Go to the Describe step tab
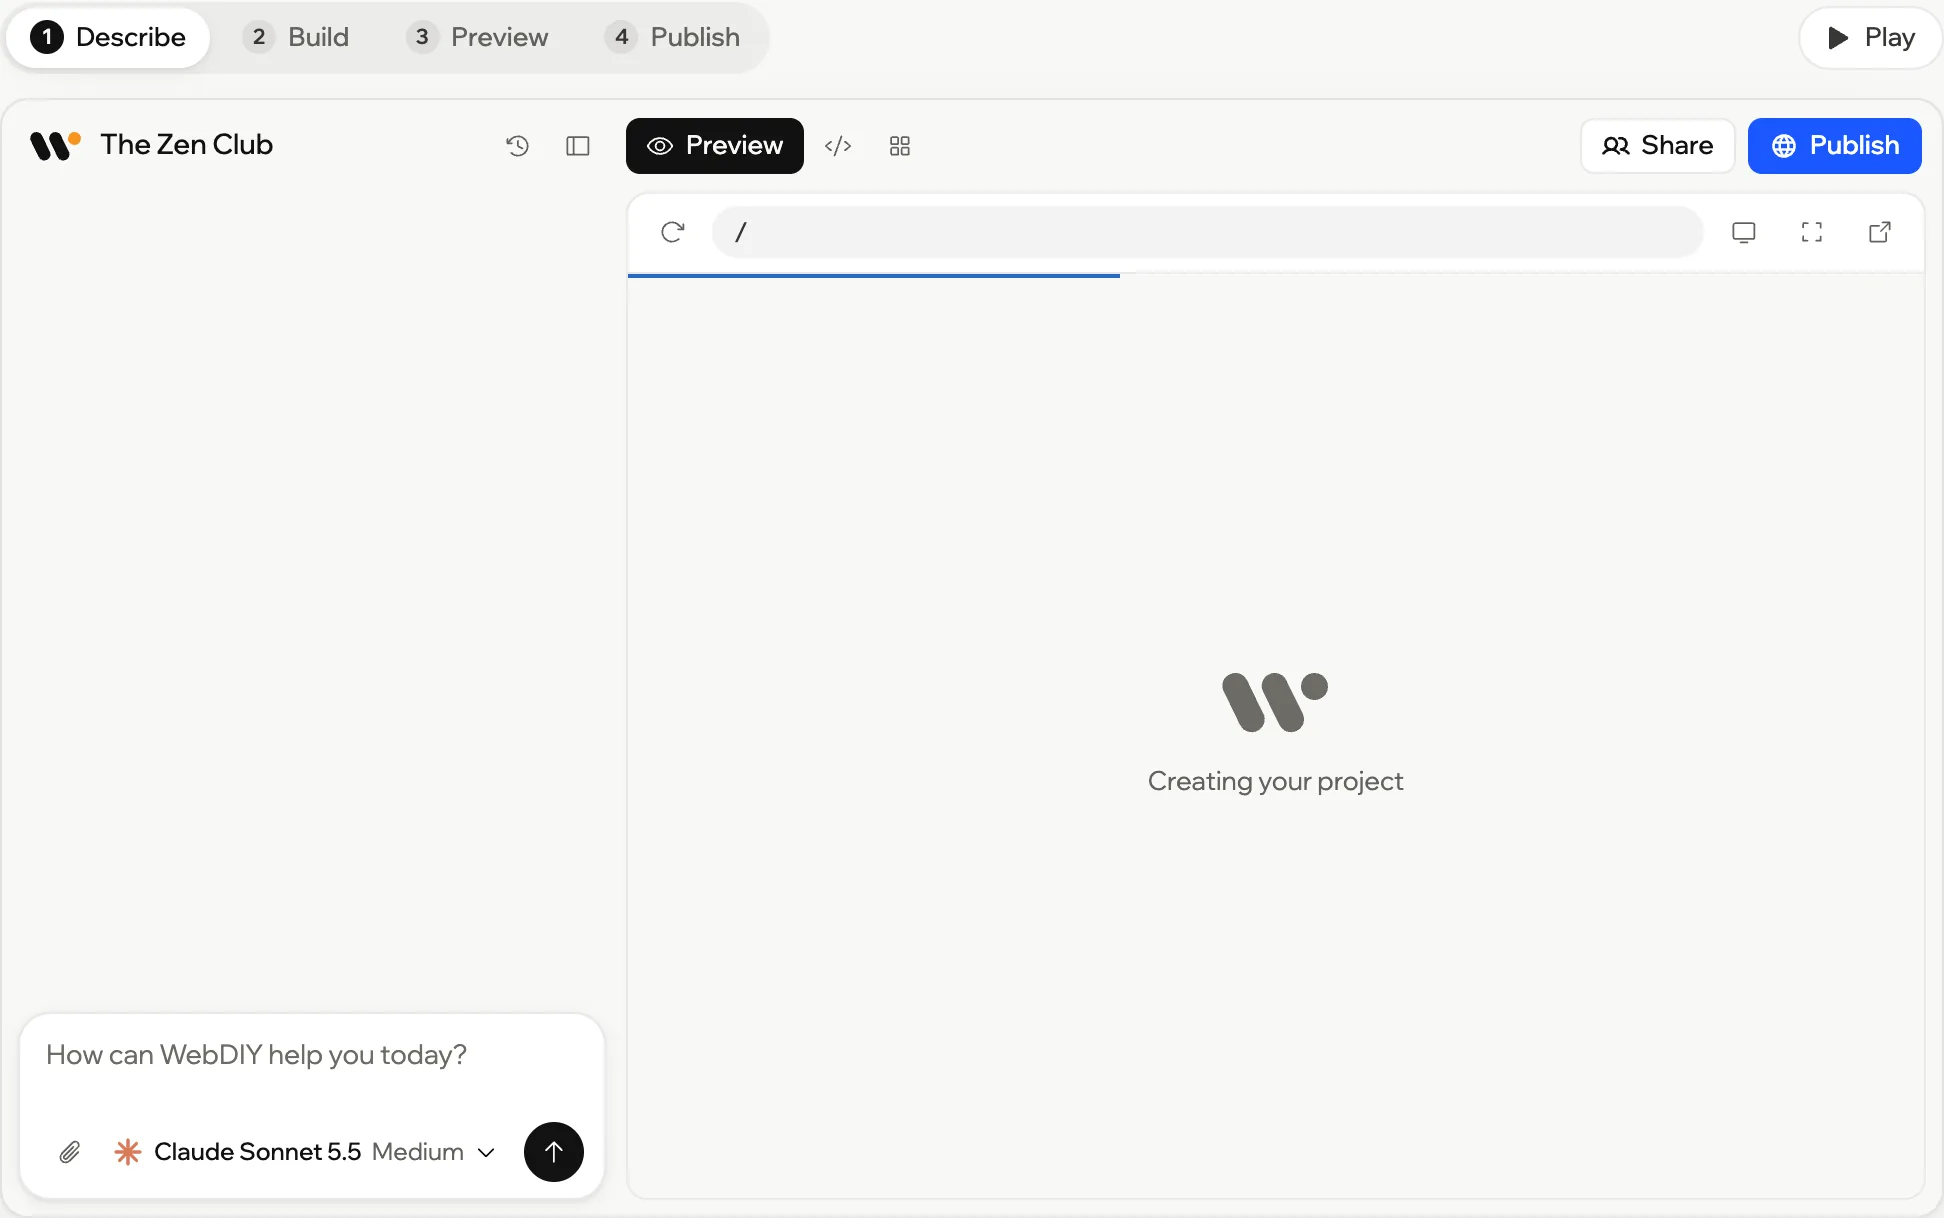The width and height of the screenshot is (1944, 1218). pyautogui.click(x=108, y=37)
